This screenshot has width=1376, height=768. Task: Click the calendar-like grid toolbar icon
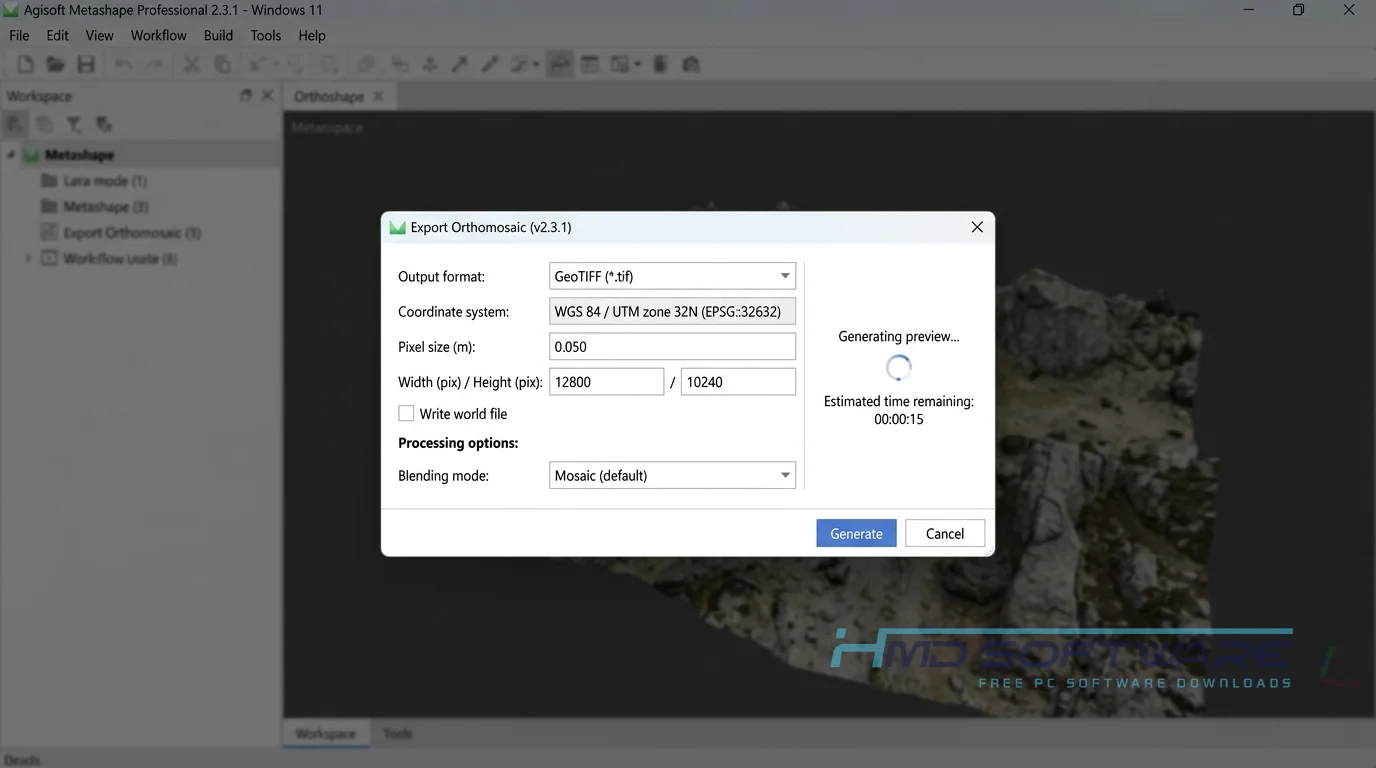coord(590,64)
